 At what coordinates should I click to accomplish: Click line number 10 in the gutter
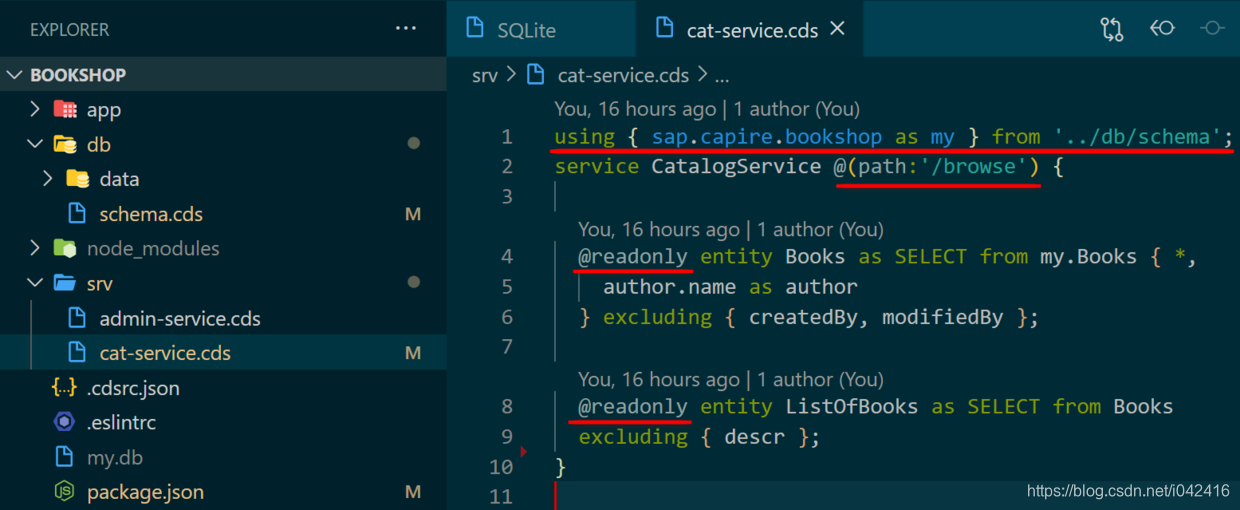(502, 467)
